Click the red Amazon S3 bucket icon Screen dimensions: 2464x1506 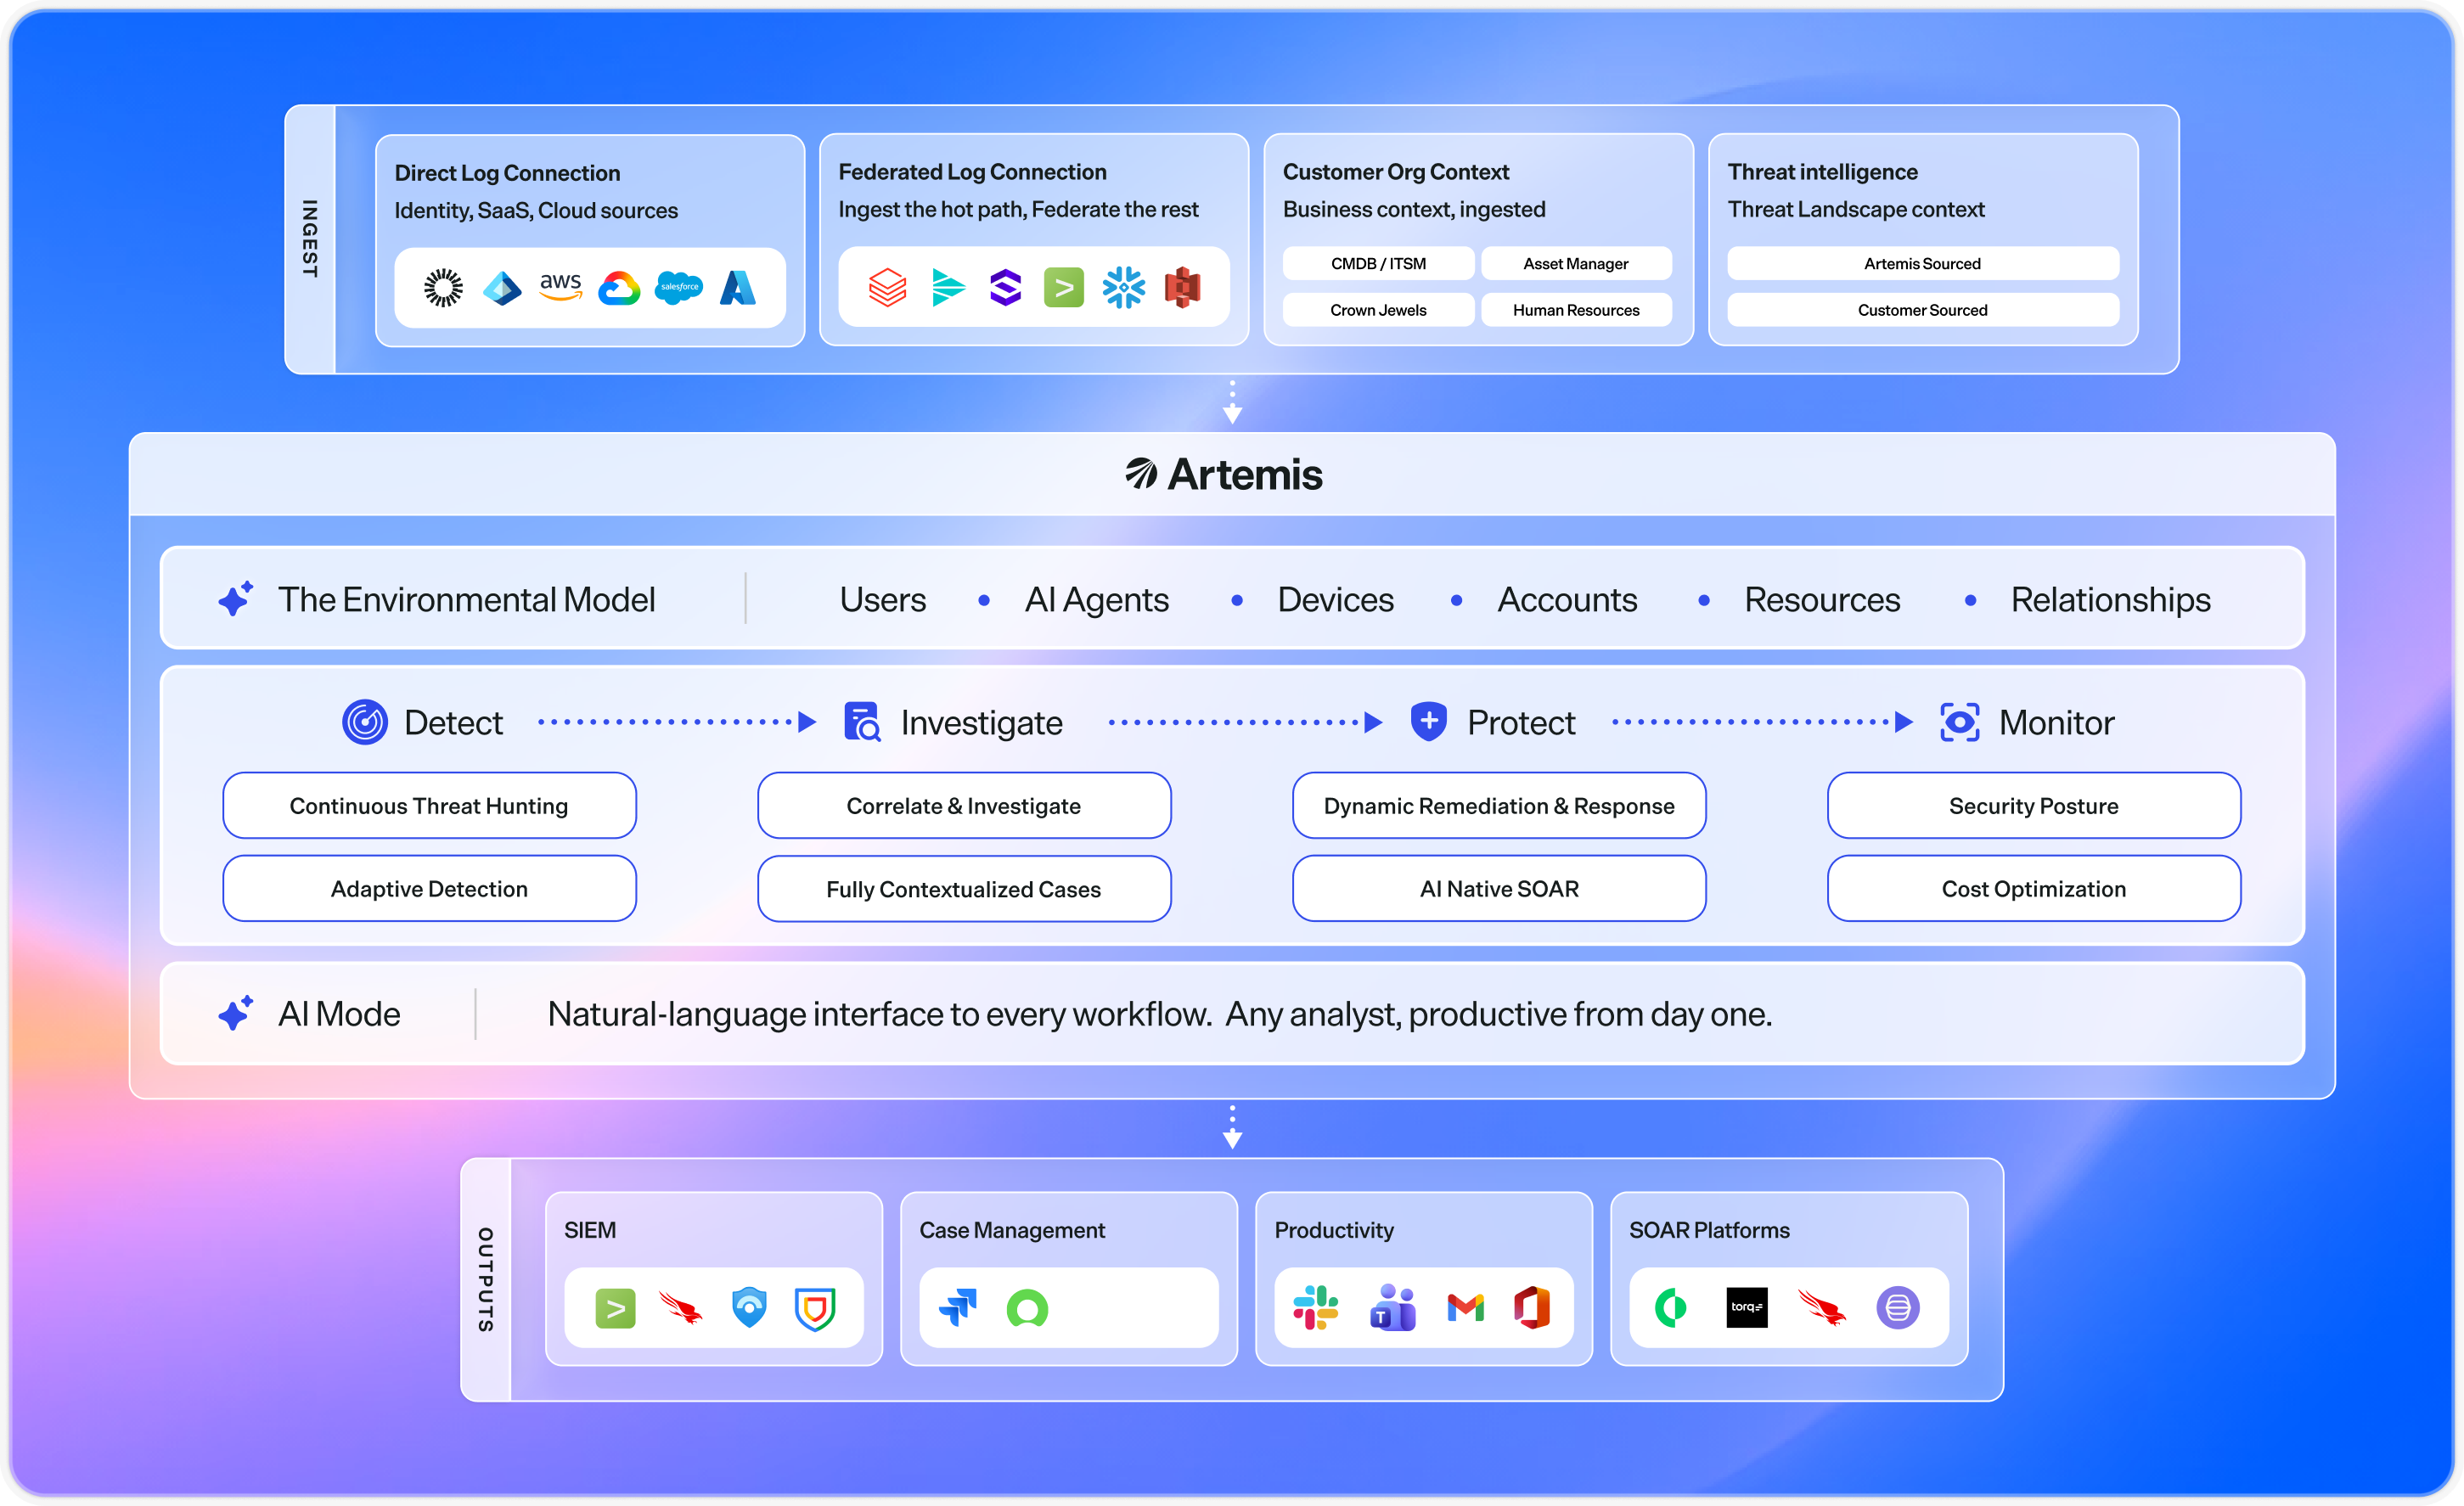[x=1183, y=288]
